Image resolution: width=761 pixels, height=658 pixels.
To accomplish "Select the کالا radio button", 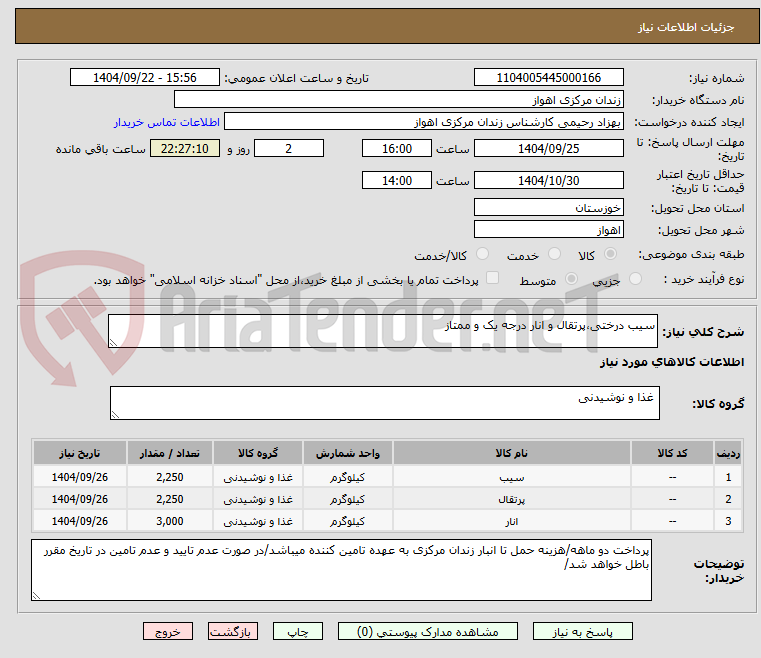I will [x=610, y=254].
